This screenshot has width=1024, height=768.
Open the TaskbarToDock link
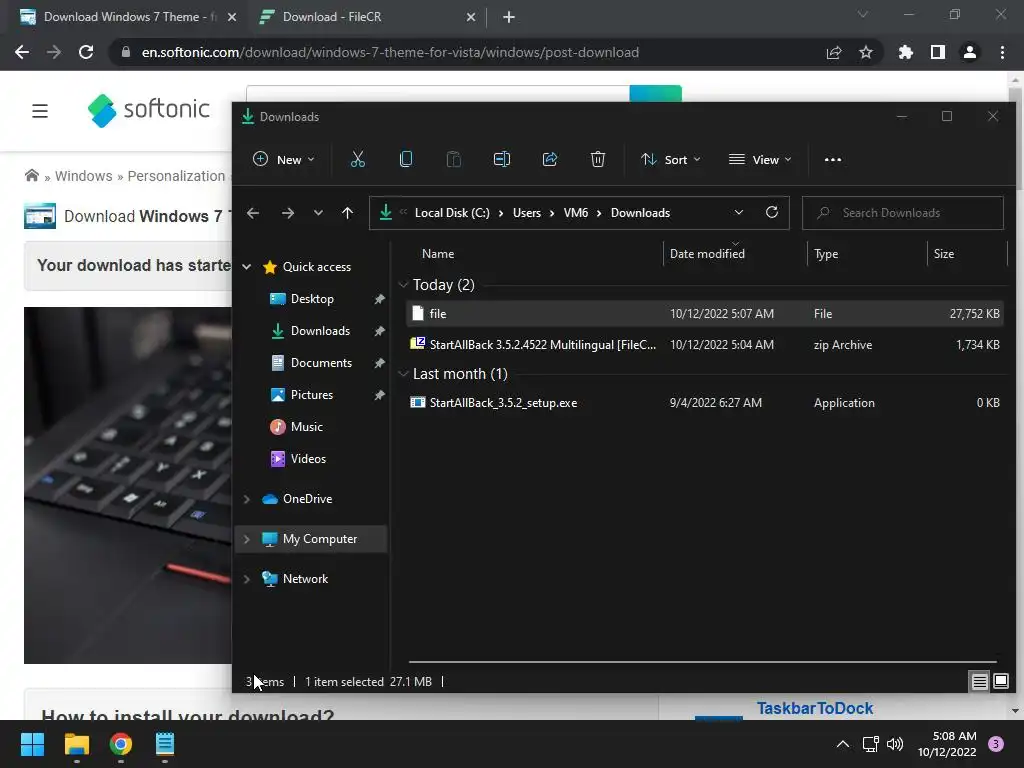coord(814,708)
